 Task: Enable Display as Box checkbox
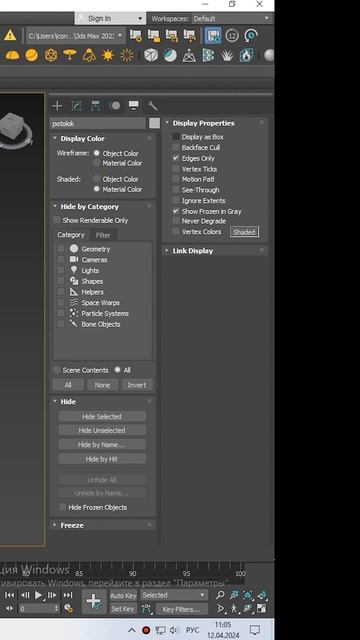[176, 137]
